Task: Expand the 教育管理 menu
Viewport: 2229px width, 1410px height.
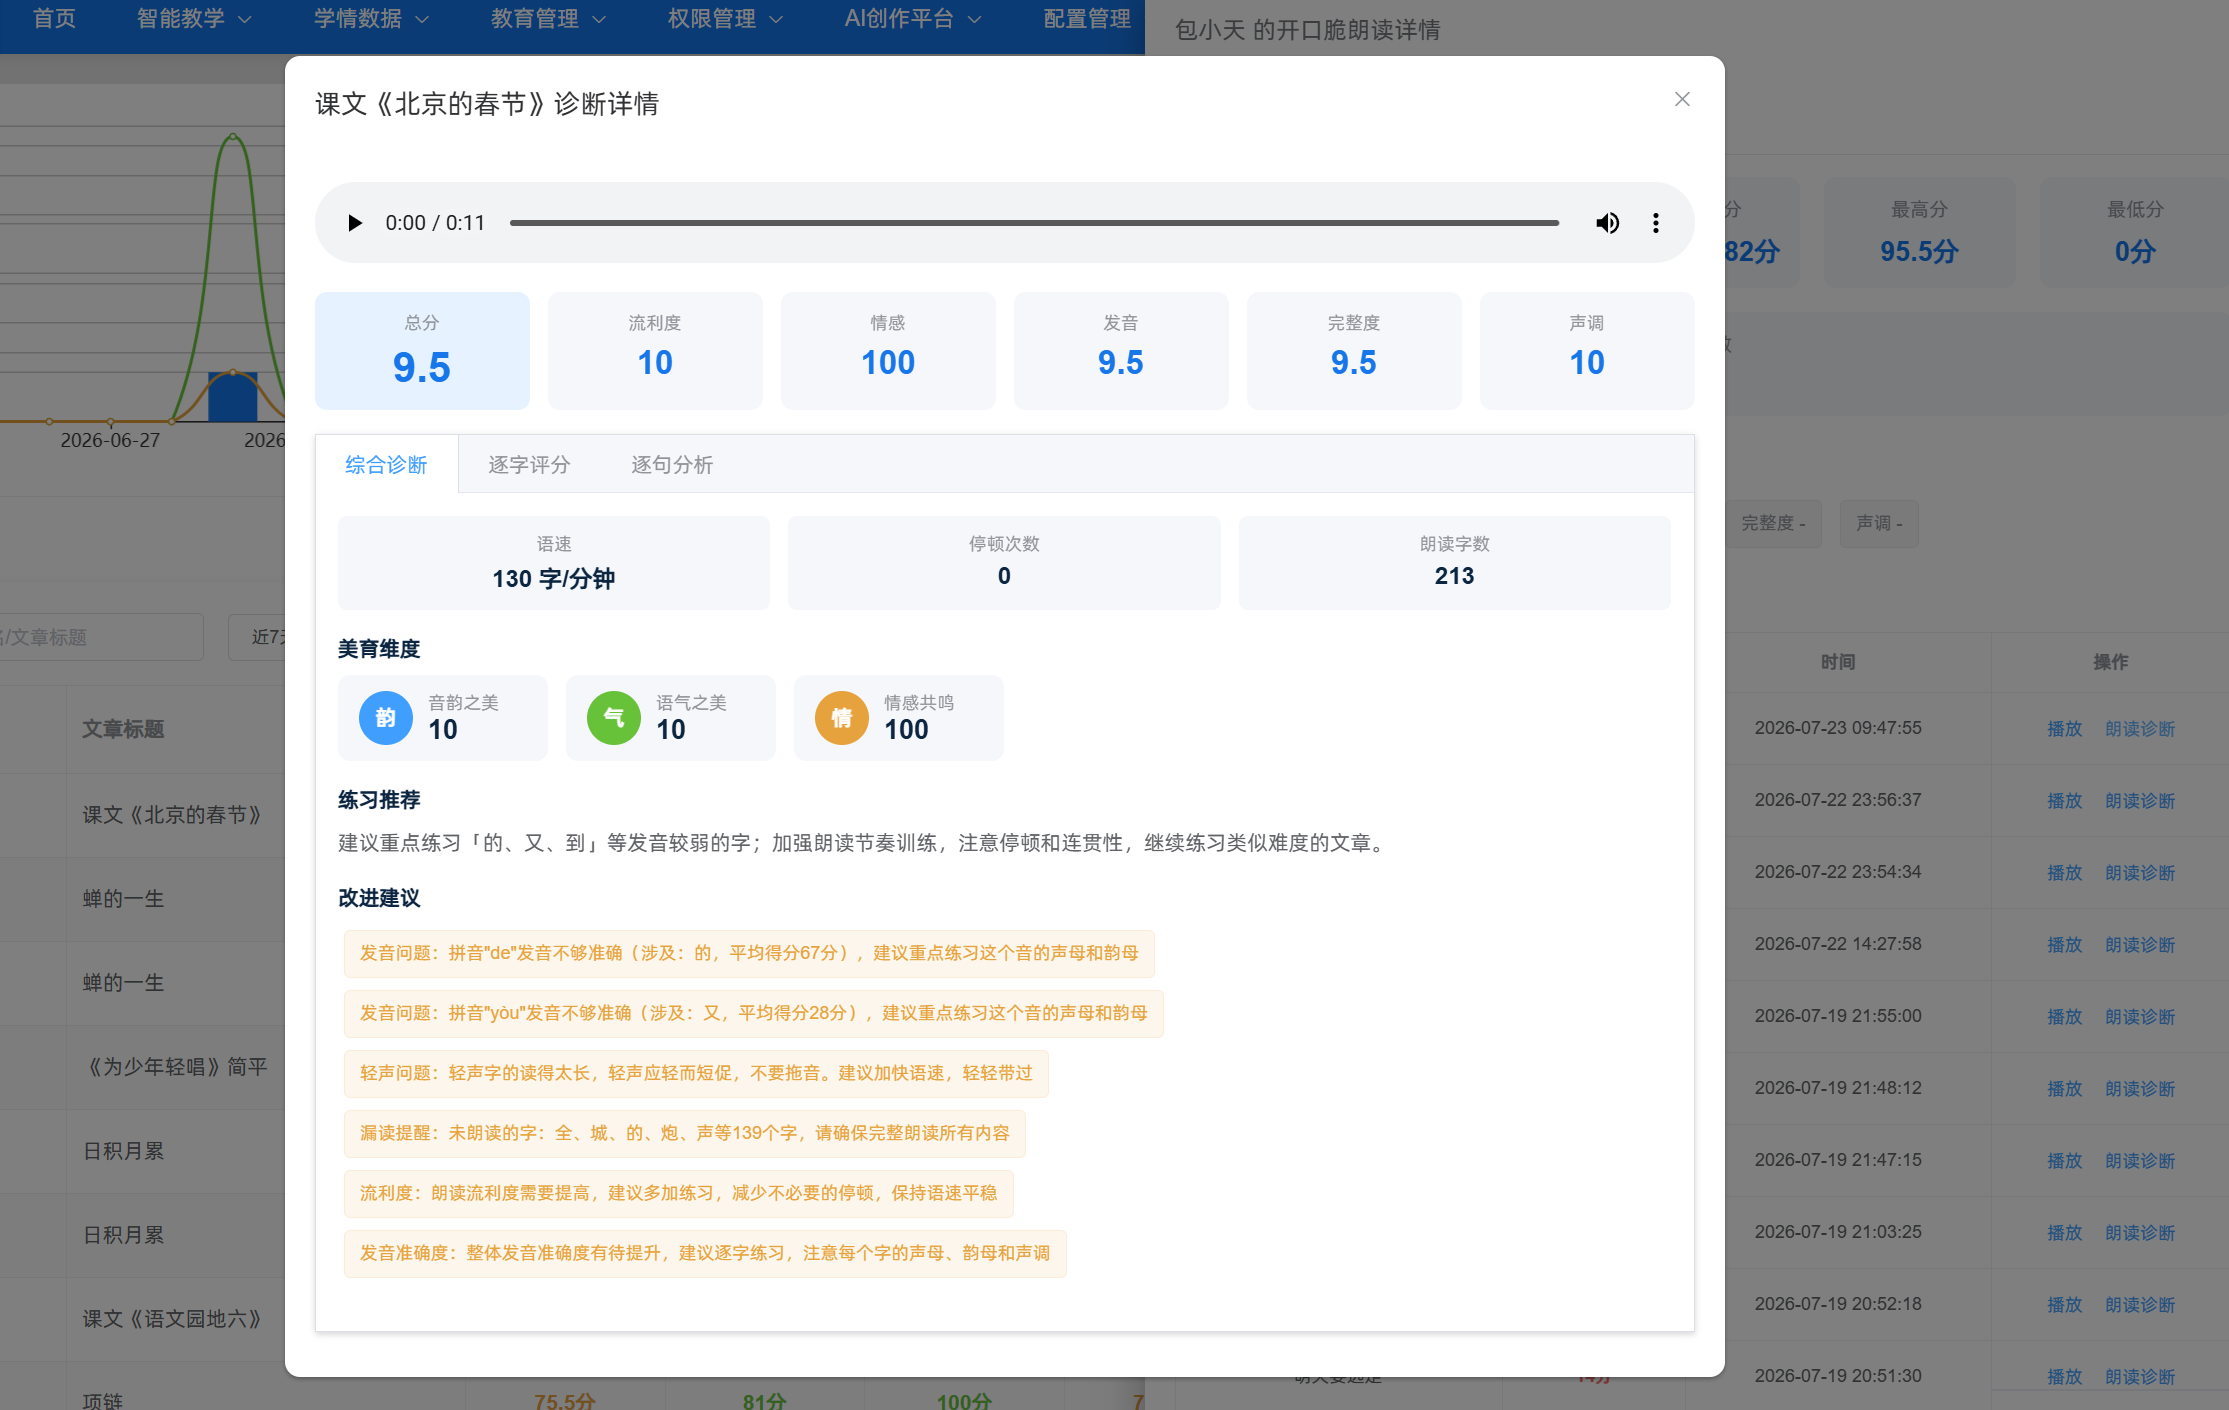Action: (x=548, y=19)
